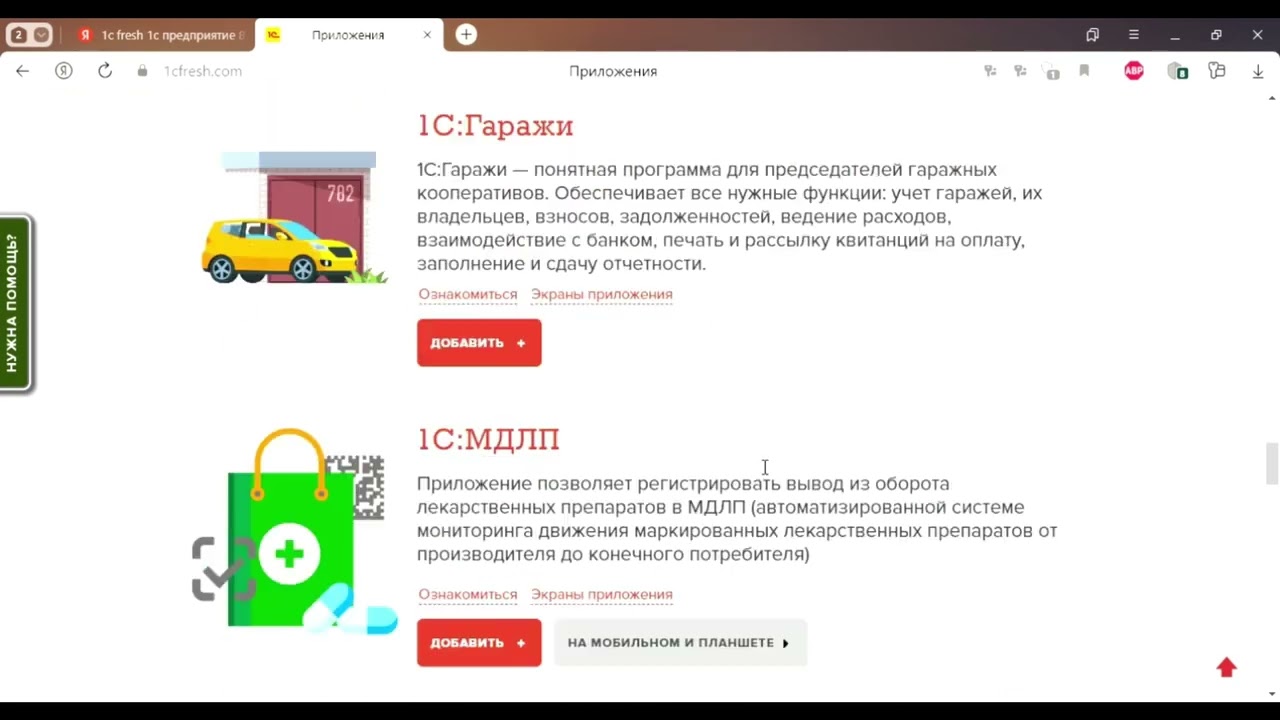This screenshot has width=1280, height=720.
Task: Open the '1С:Гаражи' heading link
Action: click(x=495, y=126)
